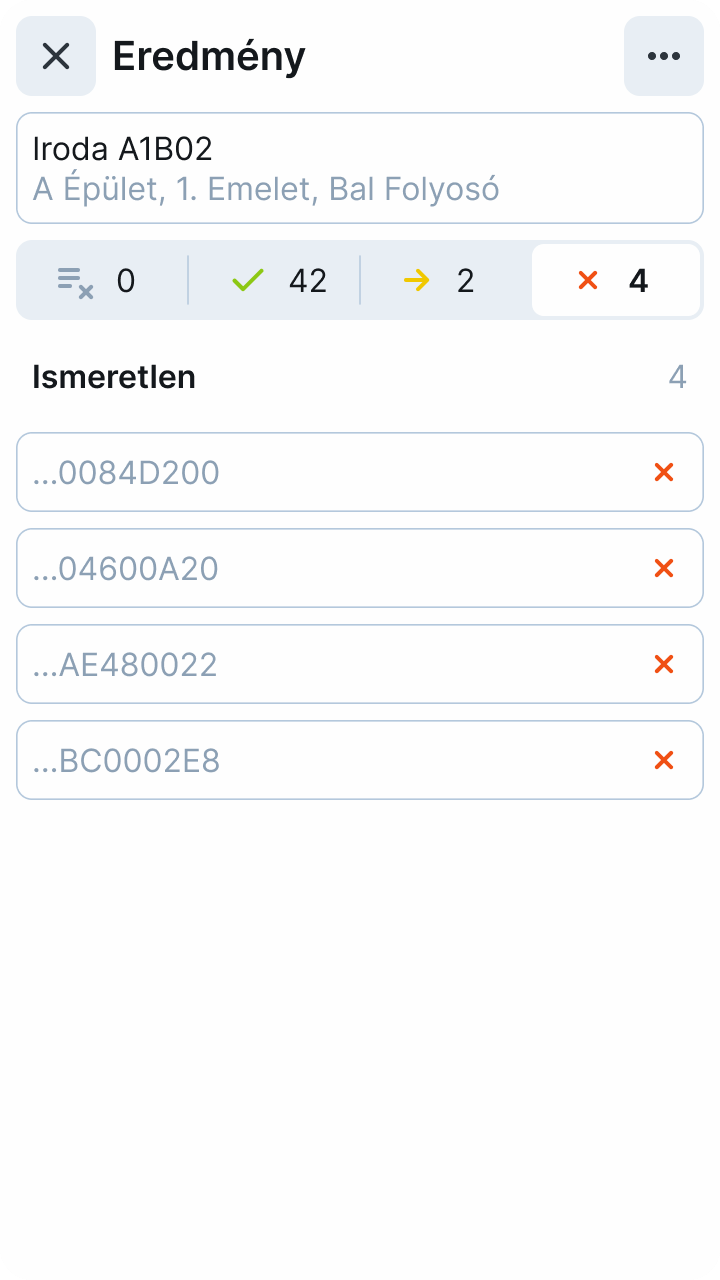
Task: Remove unknown item ...0084D200 with red X
Action: coord(663,472)
